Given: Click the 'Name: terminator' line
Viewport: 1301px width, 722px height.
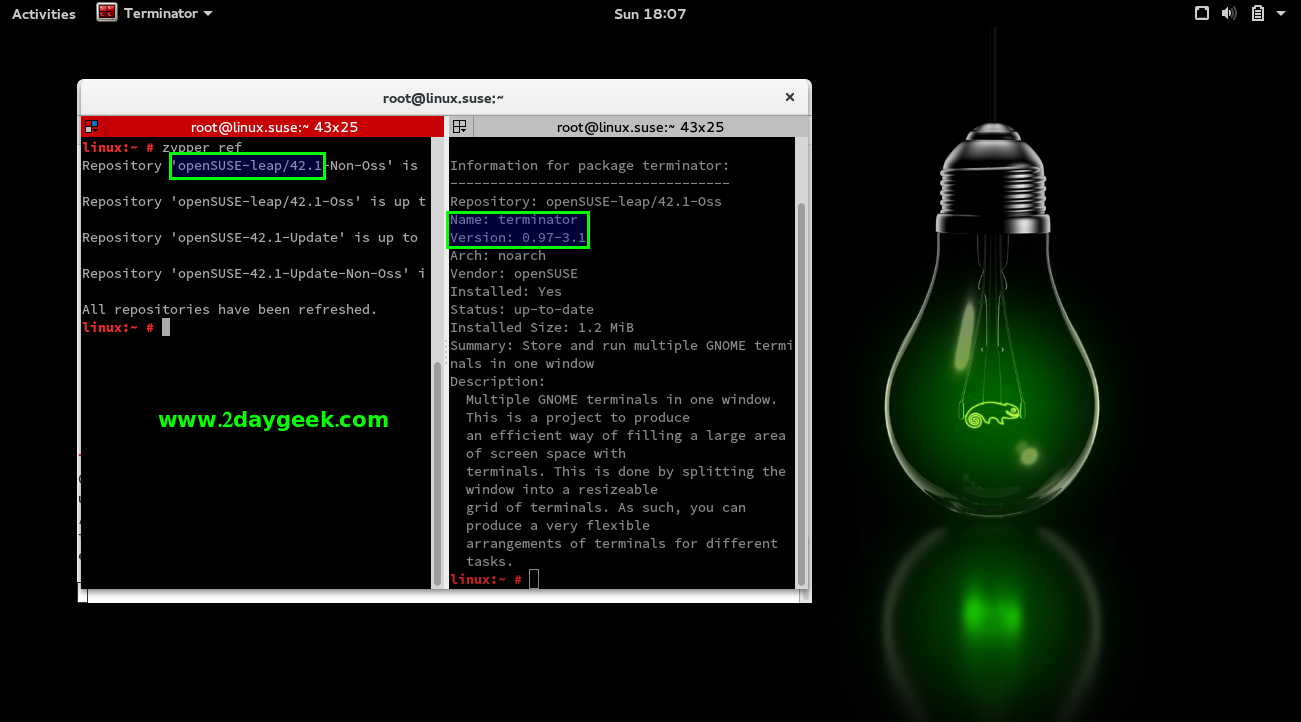Looking at the screenshot, I should pos(514,219).
